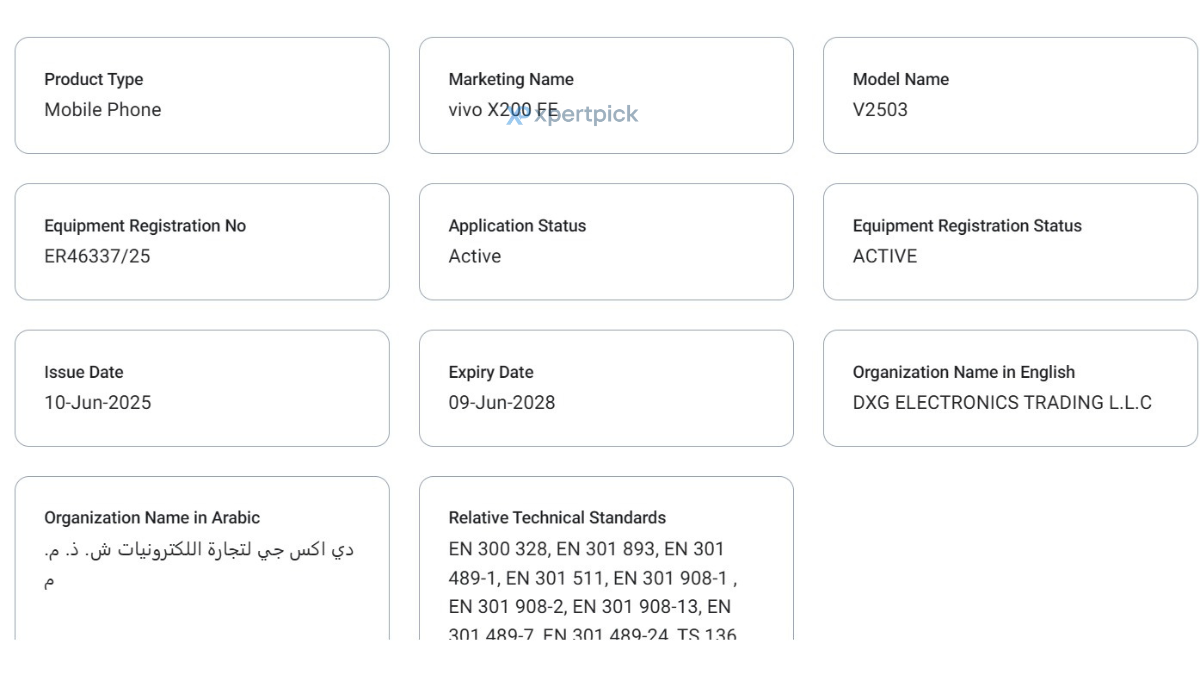Screen dimensions: 1200x680
Task: Select the Relative Technical Standards heading
Action: [557, 518]
